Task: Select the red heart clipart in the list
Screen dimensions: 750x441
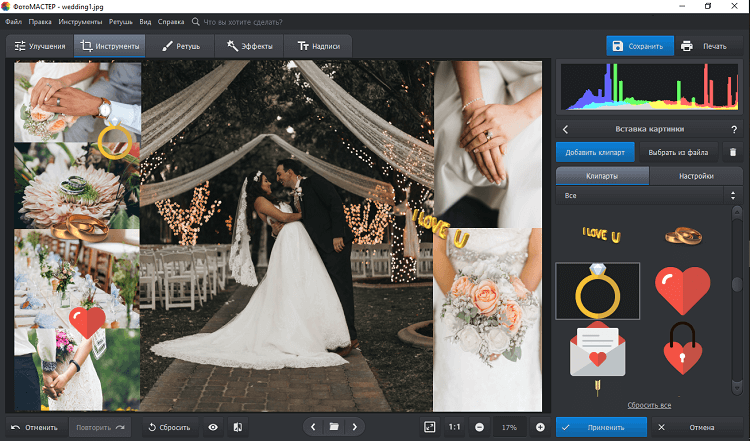Action: tap(683, 290)
